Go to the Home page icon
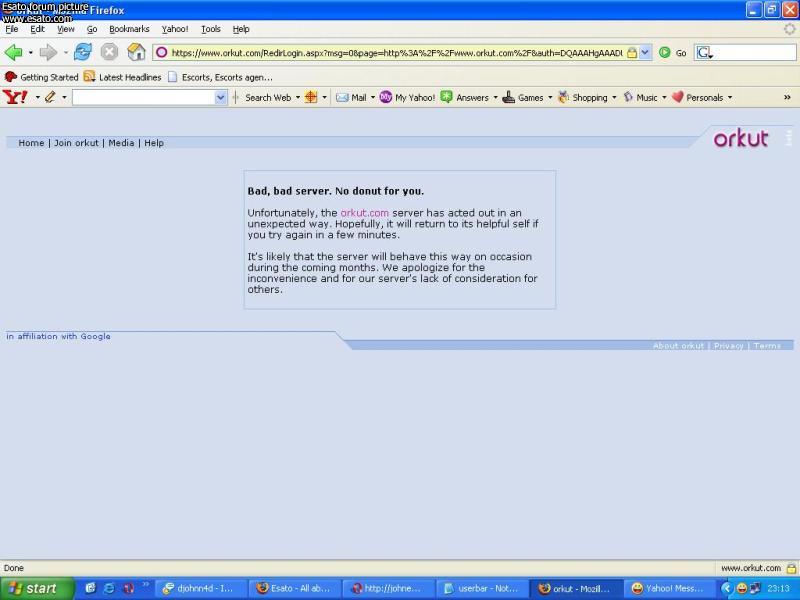800x600 pixels. [137, 52]
